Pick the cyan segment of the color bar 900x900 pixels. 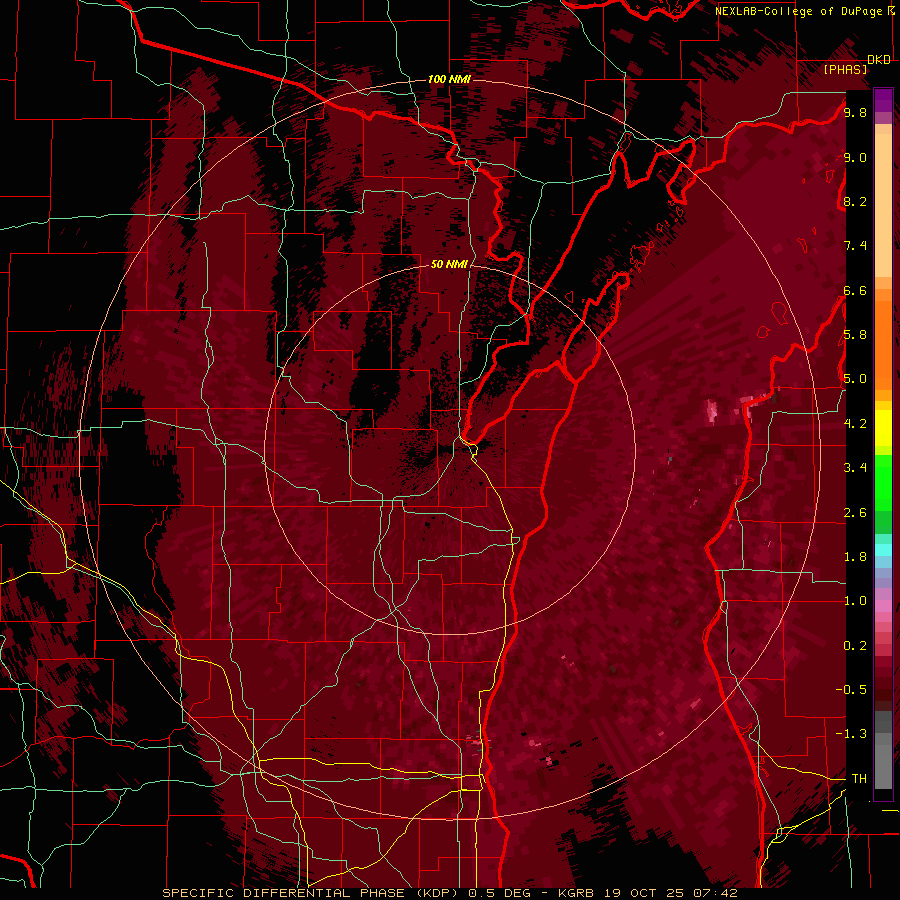tap(883, 550)
